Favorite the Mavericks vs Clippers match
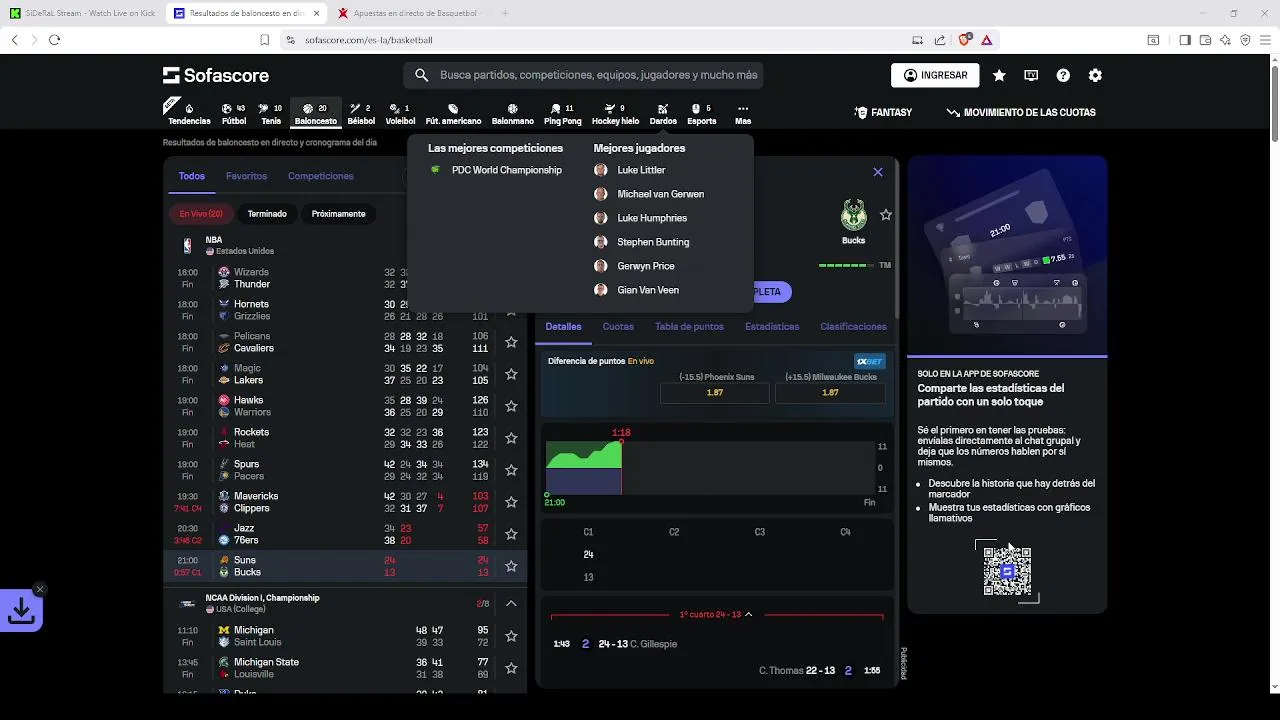Screen dimensions: 1280x720 pos(511,502)
